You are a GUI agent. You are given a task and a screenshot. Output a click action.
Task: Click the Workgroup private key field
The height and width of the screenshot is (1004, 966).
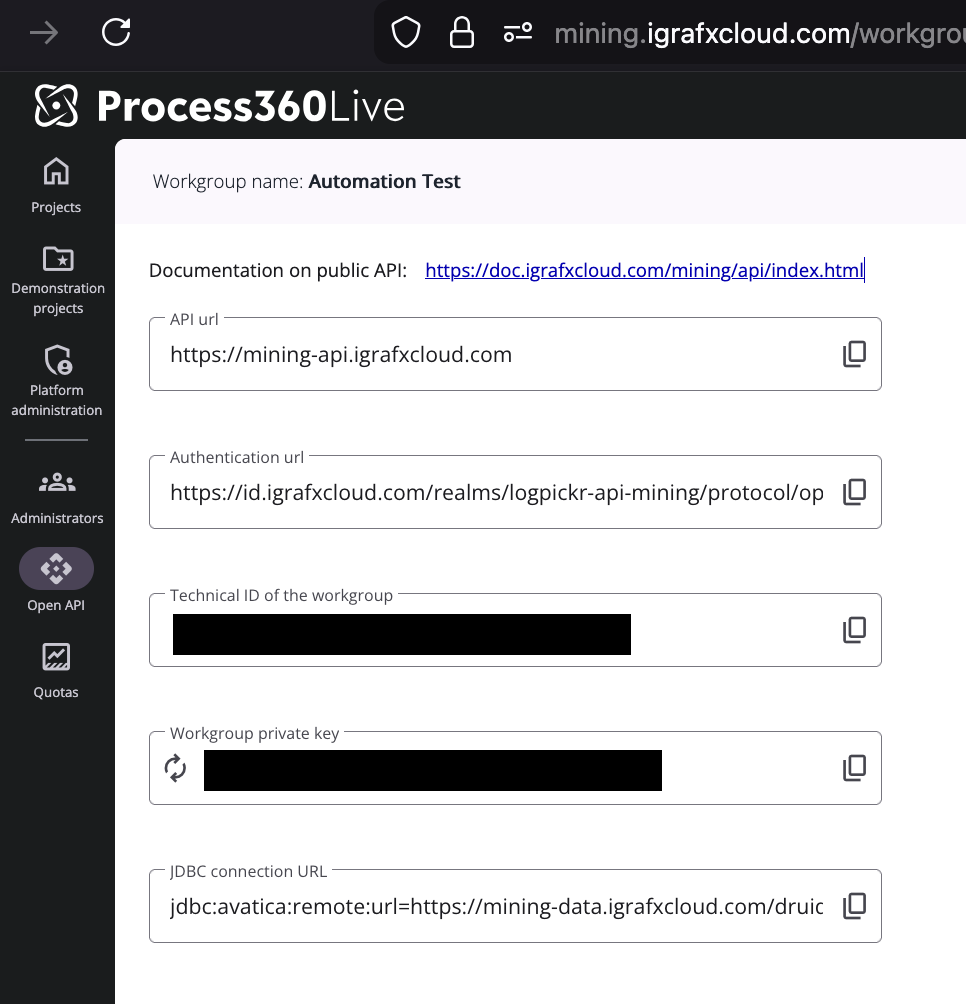point(515,768)
